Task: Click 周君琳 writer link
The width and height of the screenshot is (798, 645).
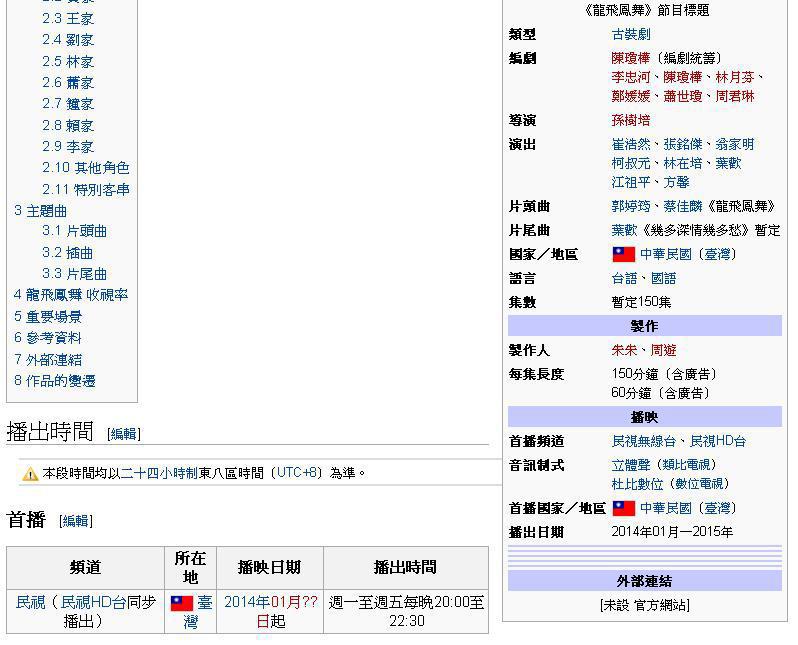Action: [734, 96]
